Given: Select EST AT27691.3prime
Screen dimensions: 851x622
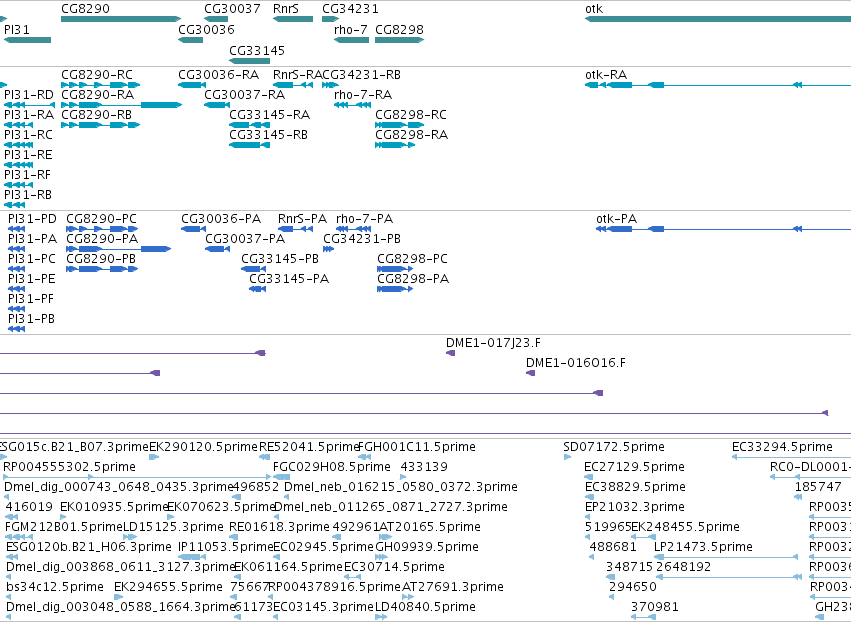Looking at the screenshot, I should 453,587.
